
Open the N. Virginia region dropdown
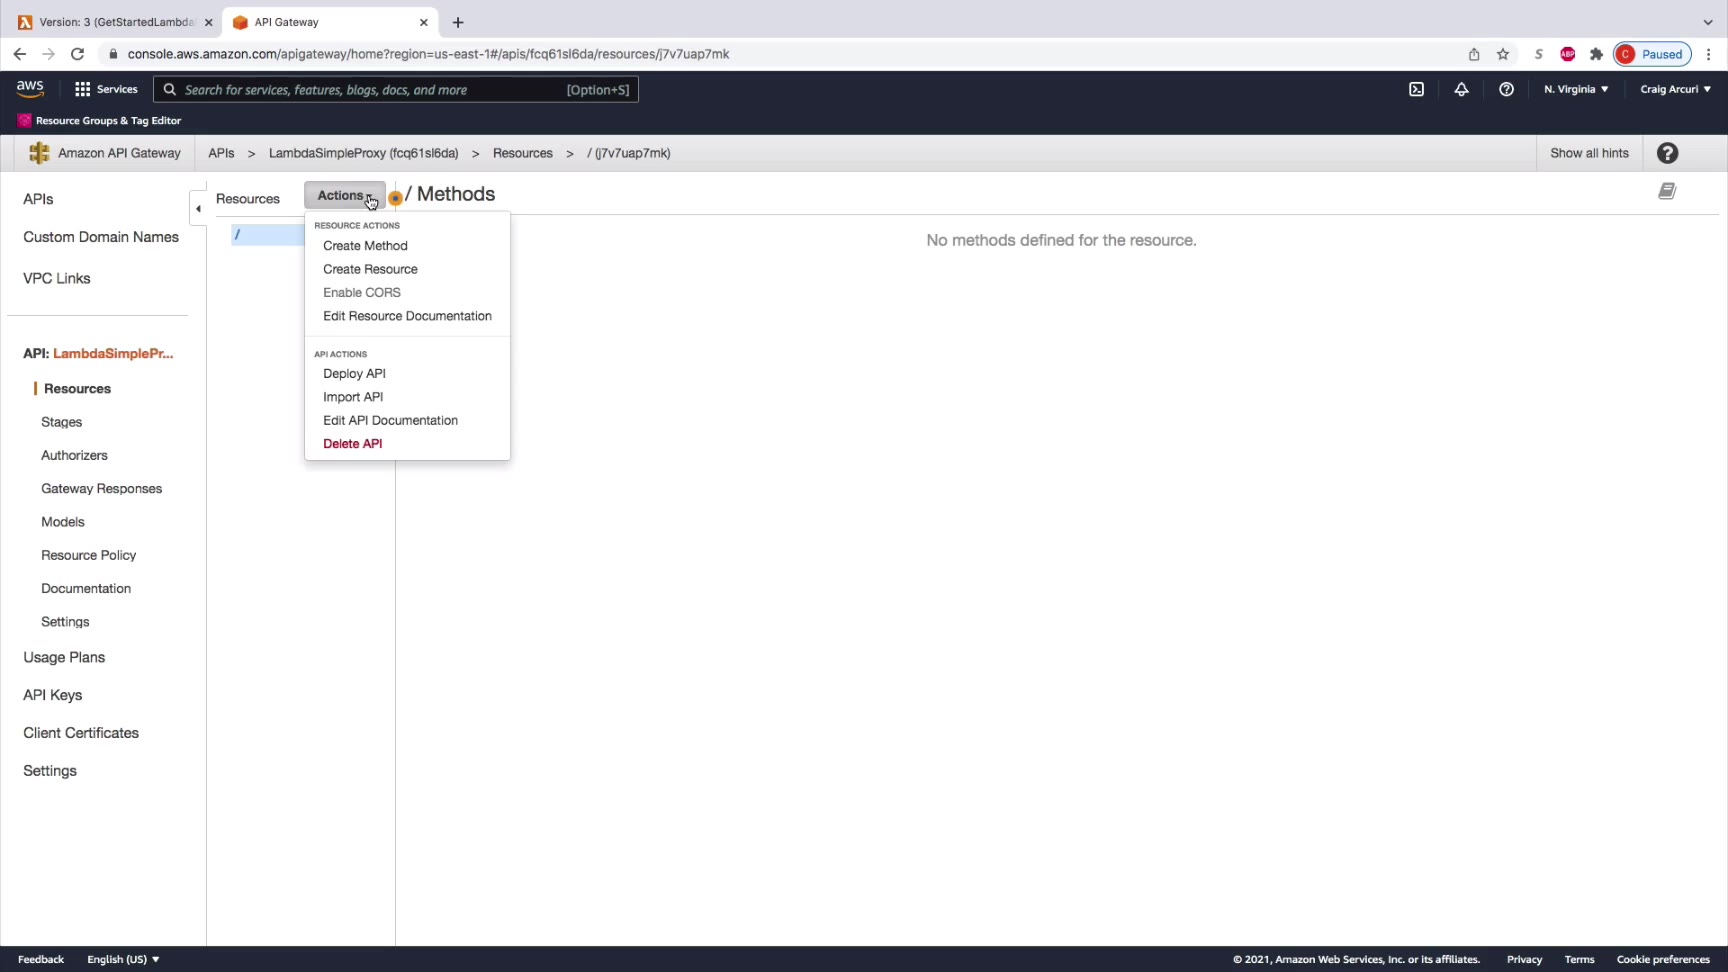pyautogui.click(x=1576, y=89)
